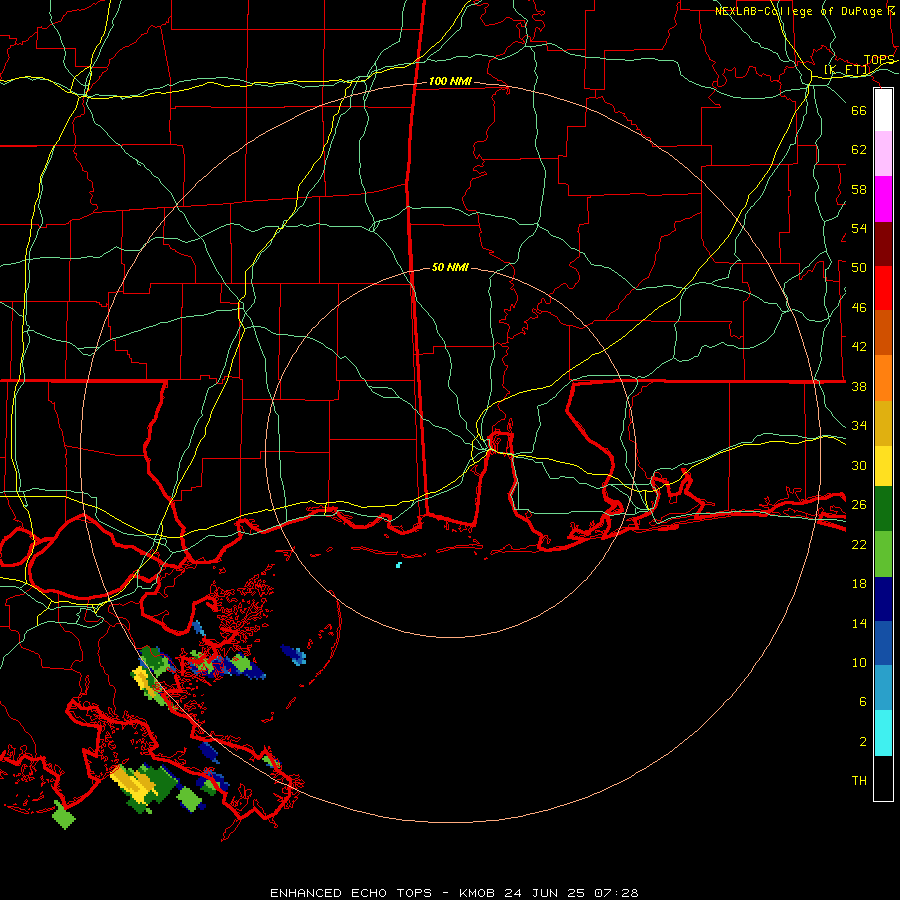Image resolution: width=900 pixels, height=900 pixels.
Task: Click the green diamond-shaped echo at bottom left
Action: click(x=64, y=816)
